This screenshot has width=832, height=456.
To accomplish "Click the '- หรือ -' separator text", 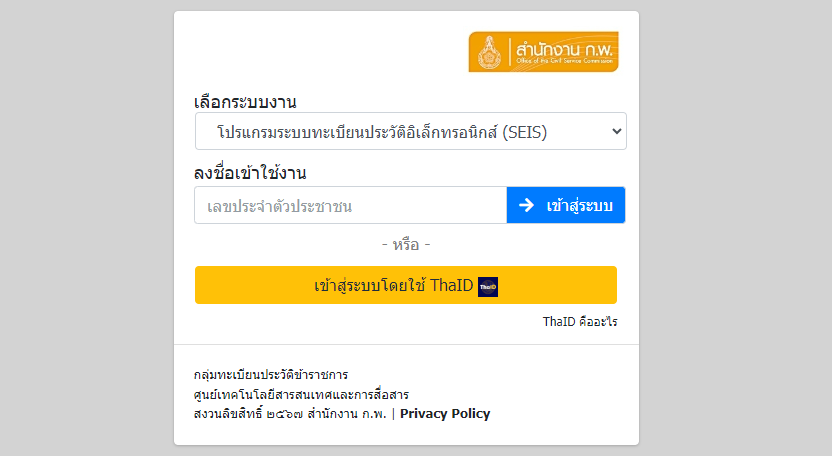I will point(406,245).
